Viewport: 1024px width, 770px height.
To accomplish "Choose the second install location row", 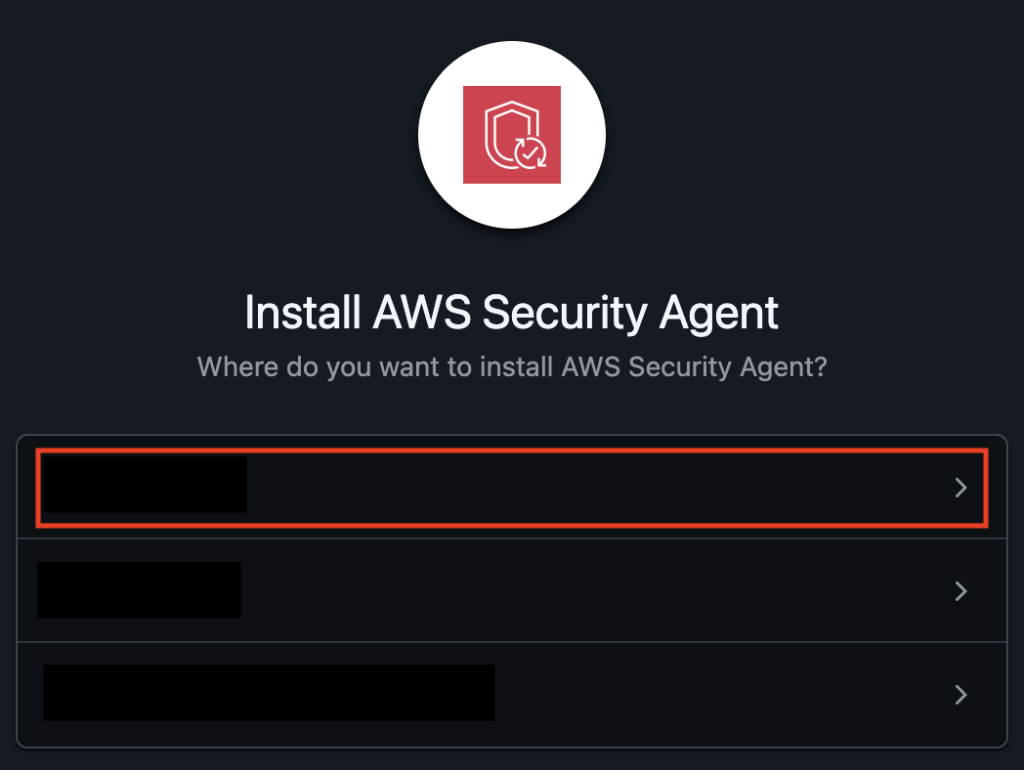I will coord(600,591).
